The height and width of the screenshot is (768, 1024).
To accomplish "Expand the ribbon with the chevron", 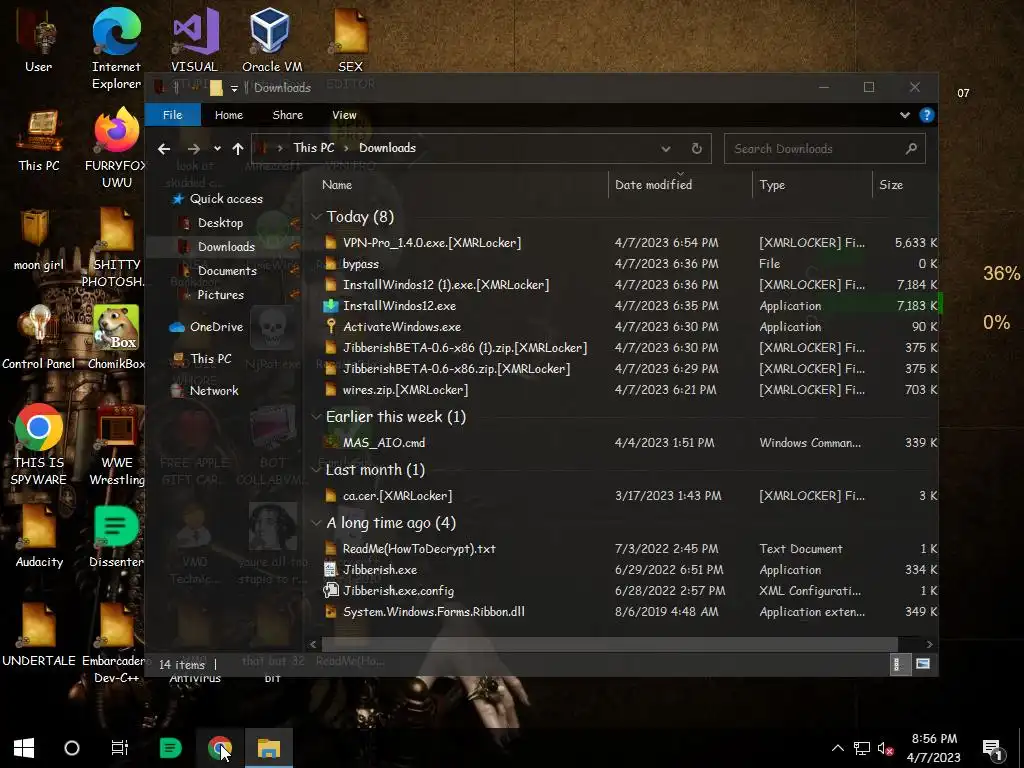I will [x=904, y=115].
